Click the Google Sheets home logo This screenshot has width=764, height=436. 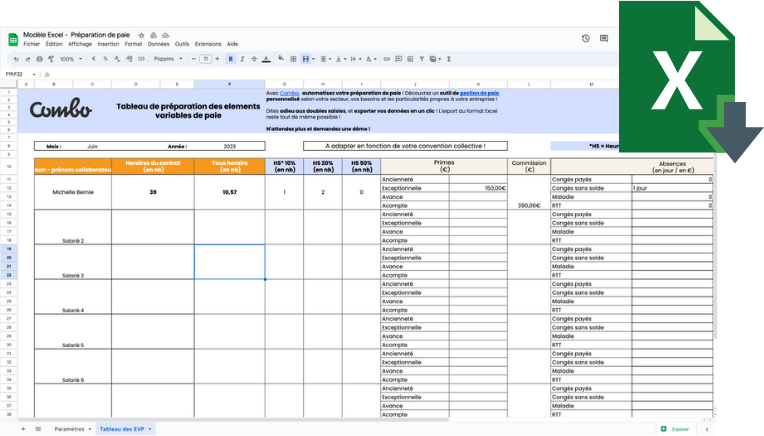(x=13, y=39)
